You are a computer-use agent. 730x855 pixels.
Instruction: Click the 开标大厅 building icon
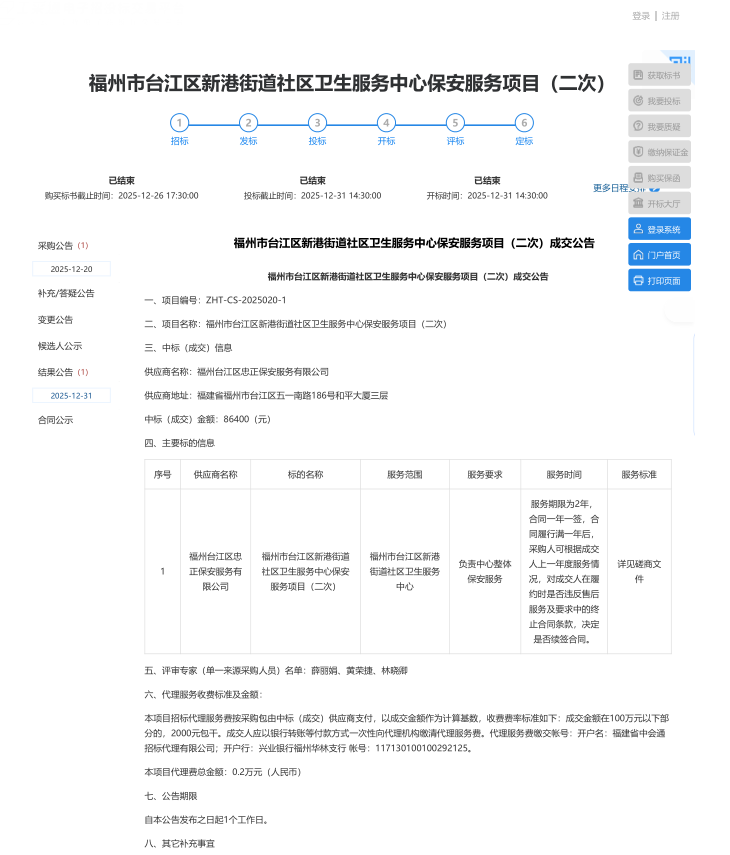coord(639,203)
